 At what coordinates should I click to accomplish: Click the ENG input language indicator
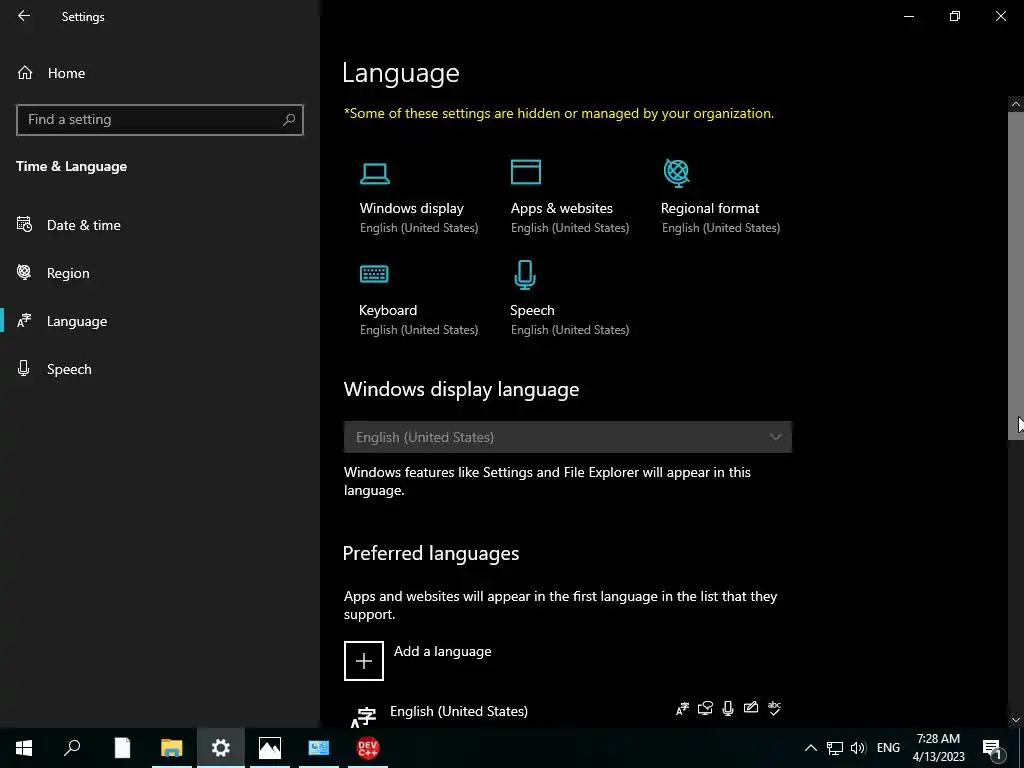tap(888, 748)
